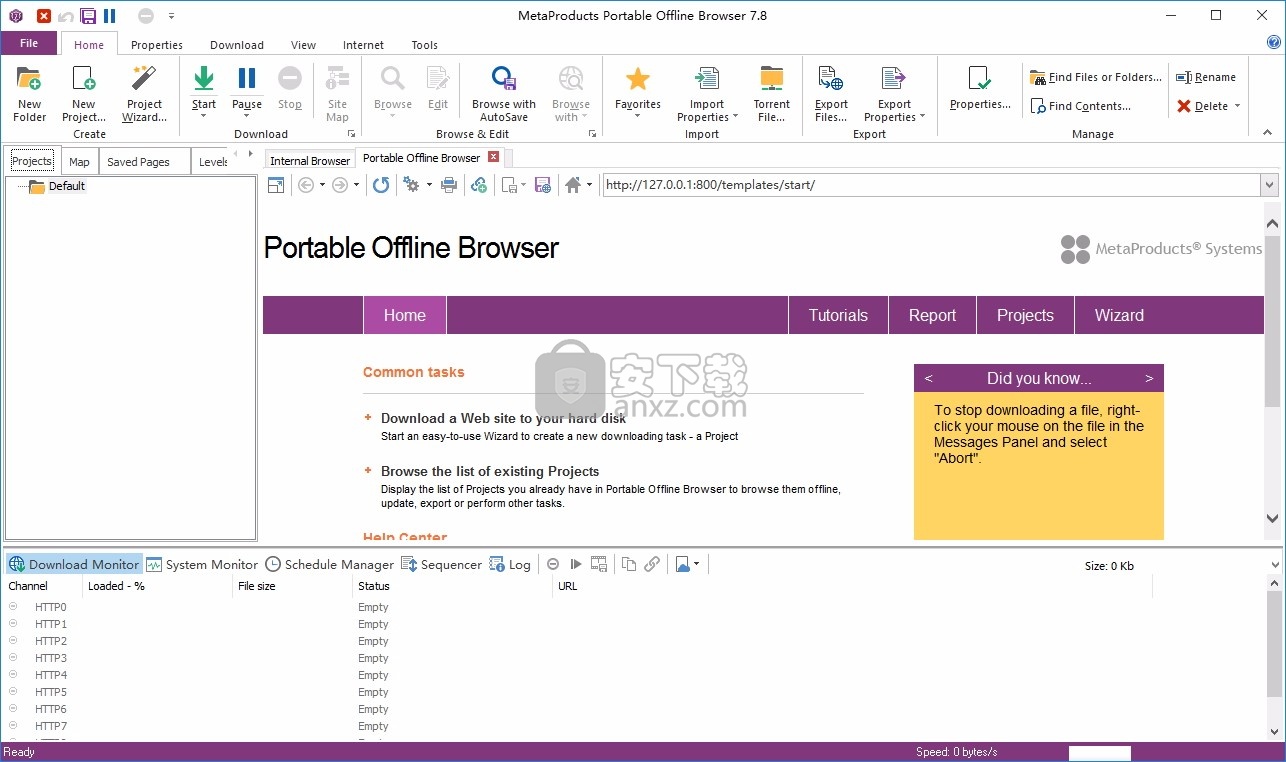Open System Monitor panel

[202, 564]
